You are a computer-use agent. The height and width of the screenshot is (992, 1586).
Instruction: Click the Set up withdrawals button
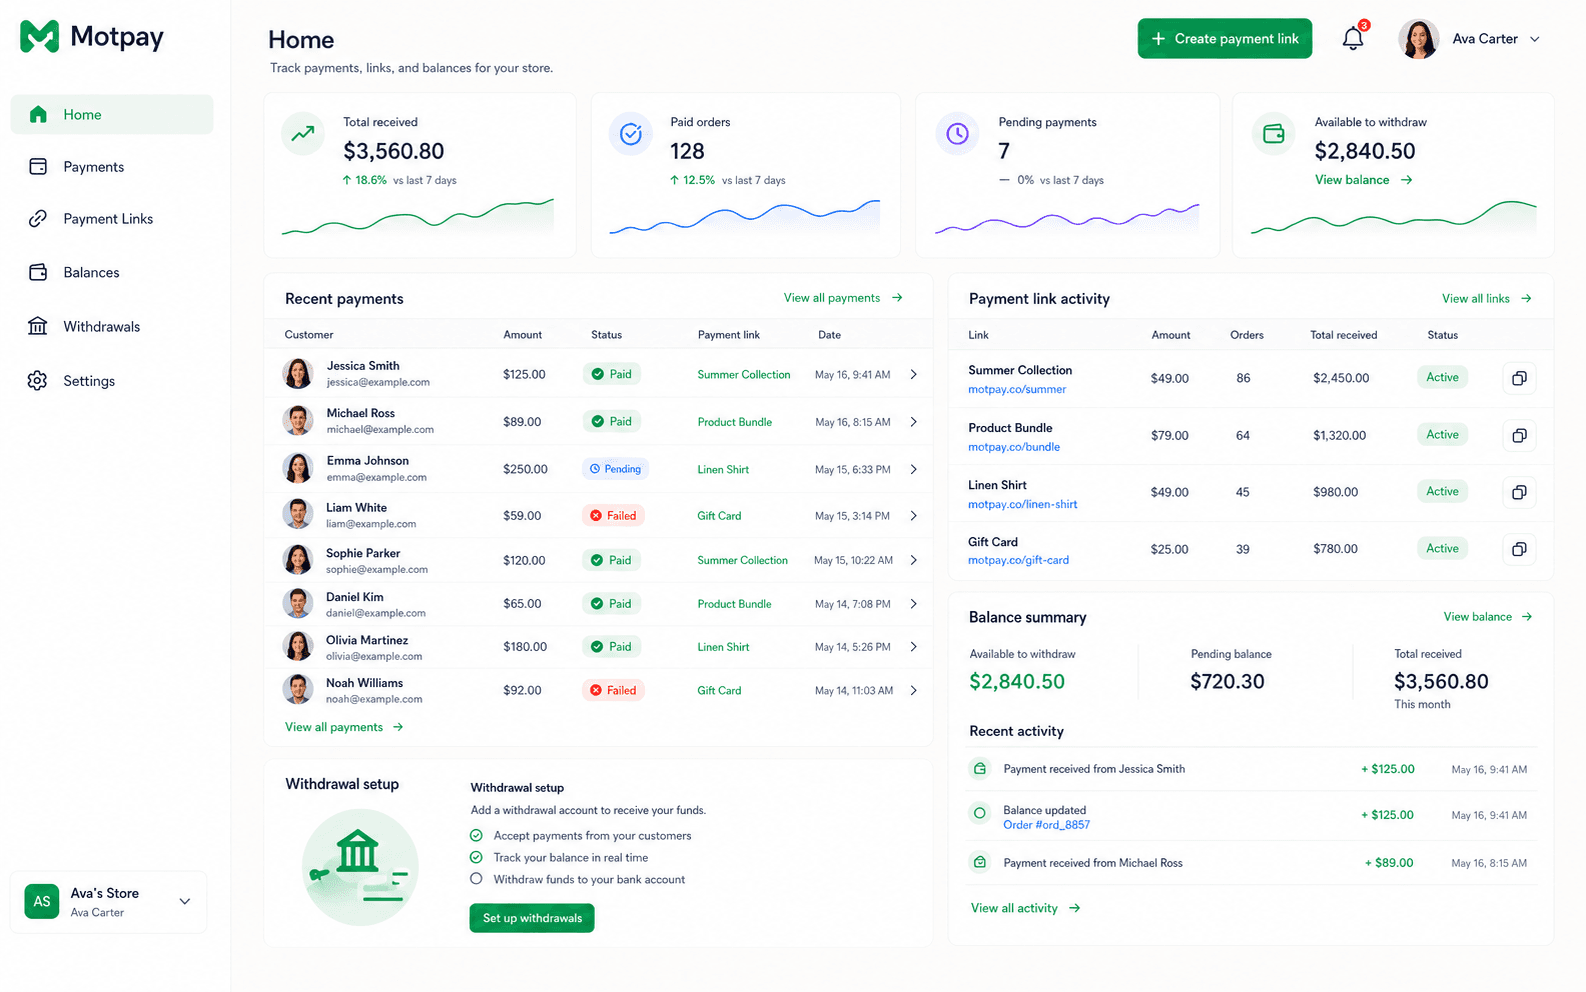click(532, 918)
